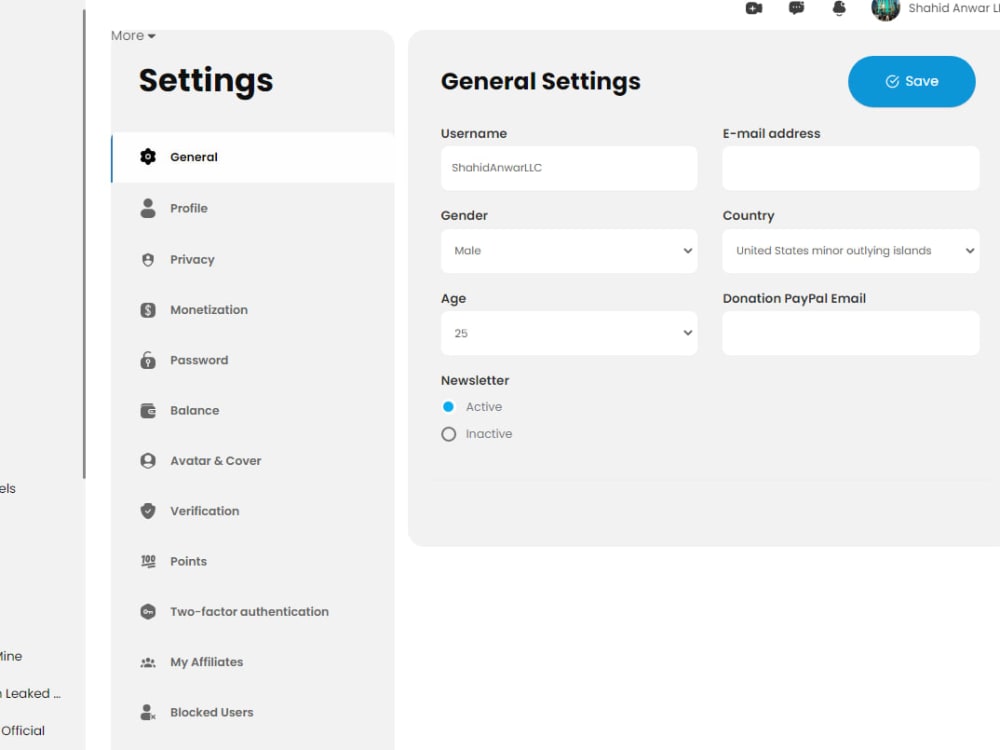Click the Profile person icon
The height and width of the screenshot is (750, 1000).
point(148,208)
